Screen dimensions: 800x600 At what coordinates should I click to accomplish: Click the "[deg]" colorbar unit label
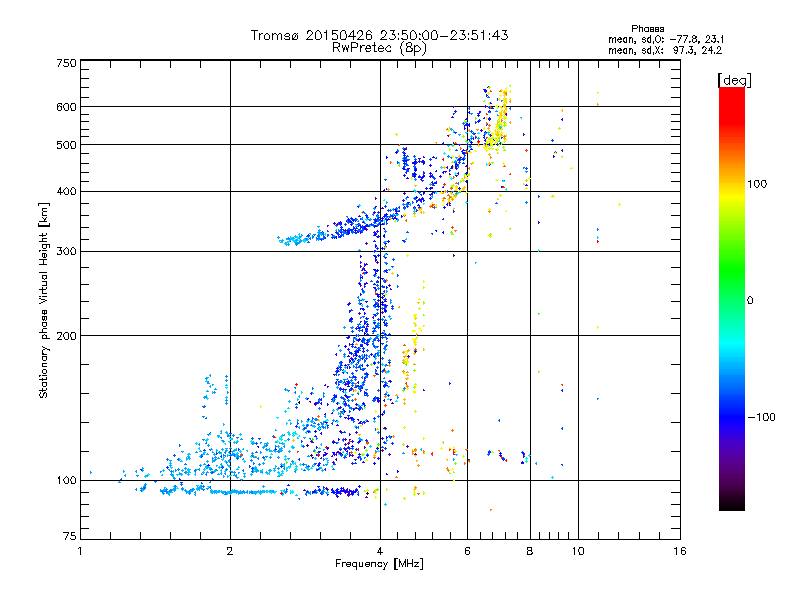pos(734,80)
